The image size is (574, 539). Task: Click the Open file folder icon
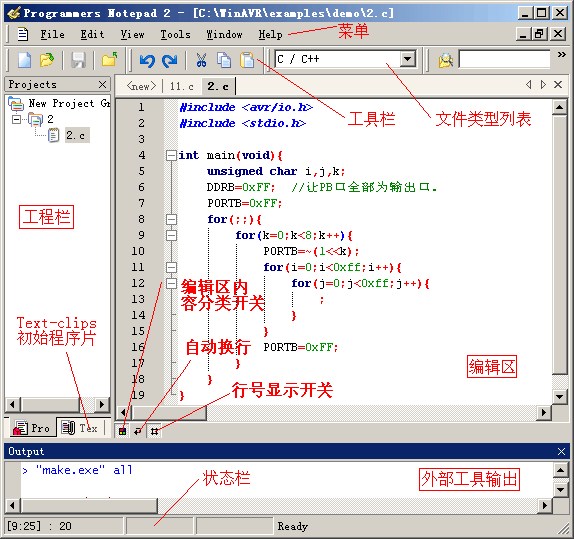[46, 60]
